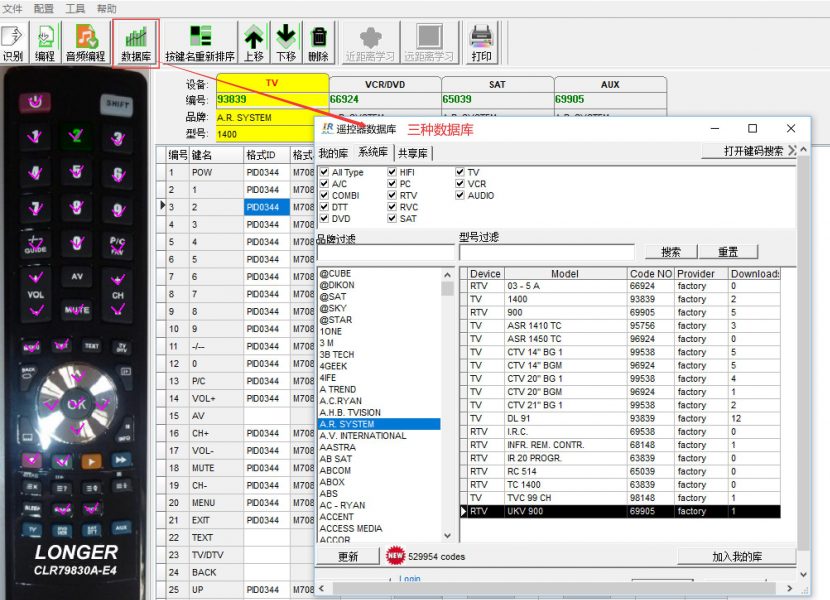Open the 编程 (programming) tool

(45, 42)
